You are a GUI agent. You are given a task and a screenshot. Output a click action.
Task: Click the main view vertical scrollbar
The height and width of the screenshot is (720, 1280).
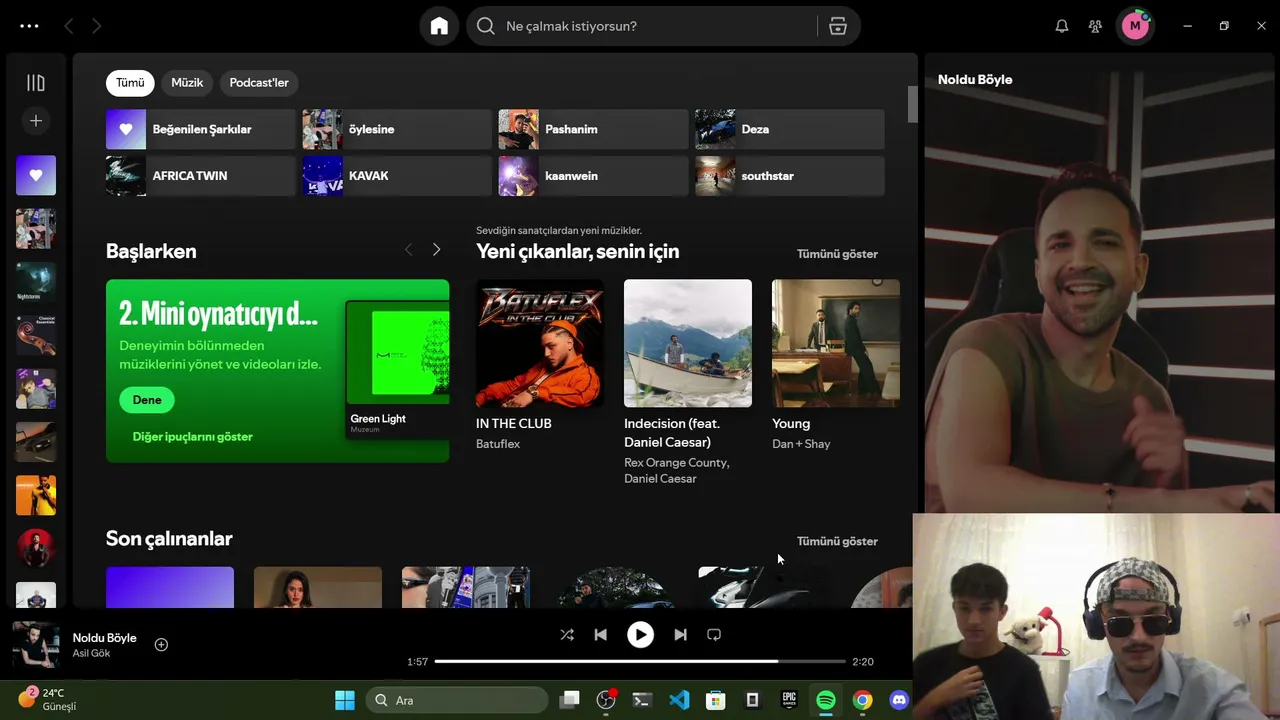[913, 105]
